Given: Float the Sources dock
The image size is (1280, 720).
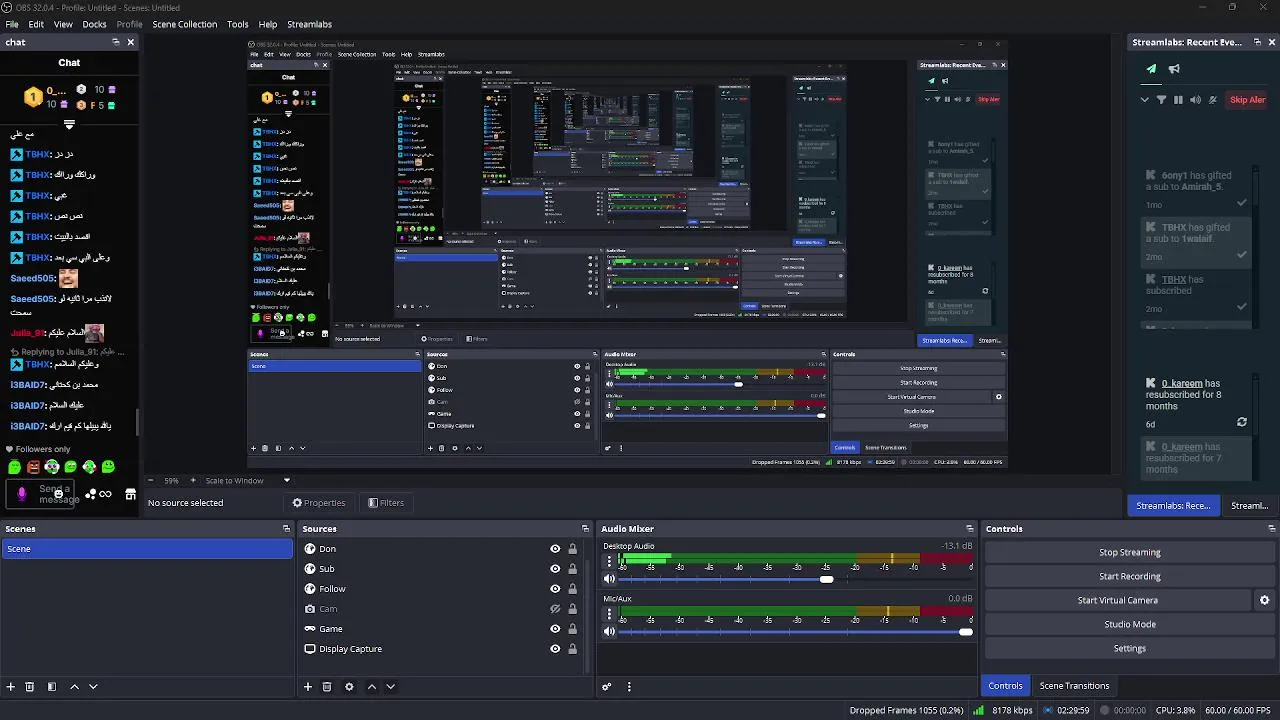Looking at the screenshot, I should tap(585, 529).
